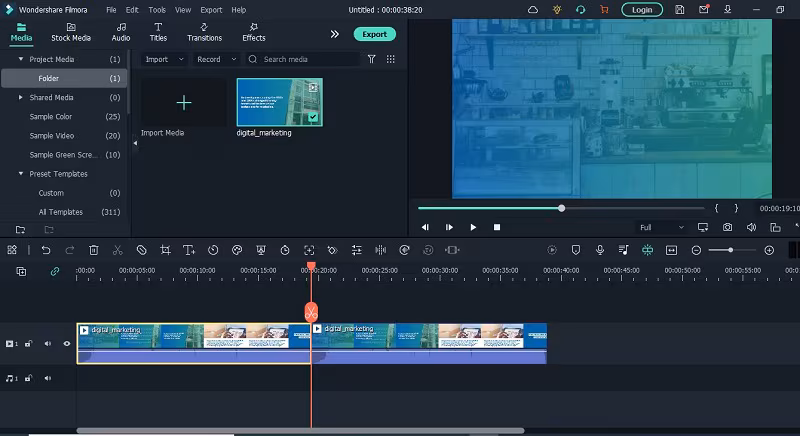Screen dimensions: 800x436
Task: Open the Import dropdown
Action: tap(164, 59)
